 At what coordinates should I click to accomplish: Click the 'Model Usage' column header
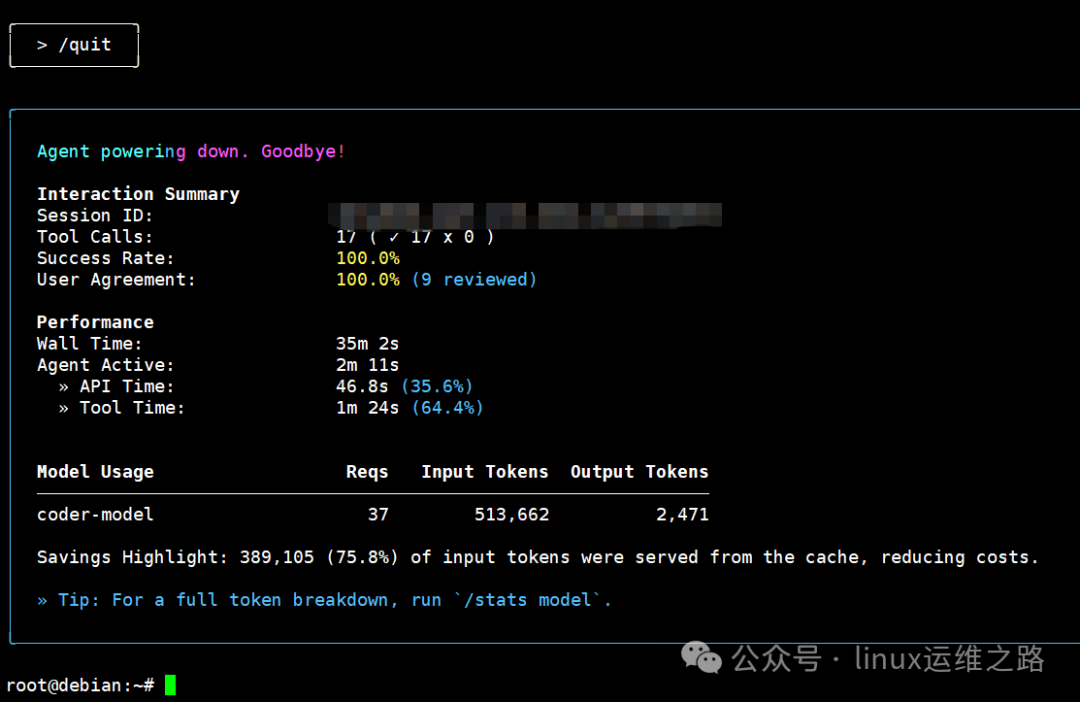tap(95, 472)
